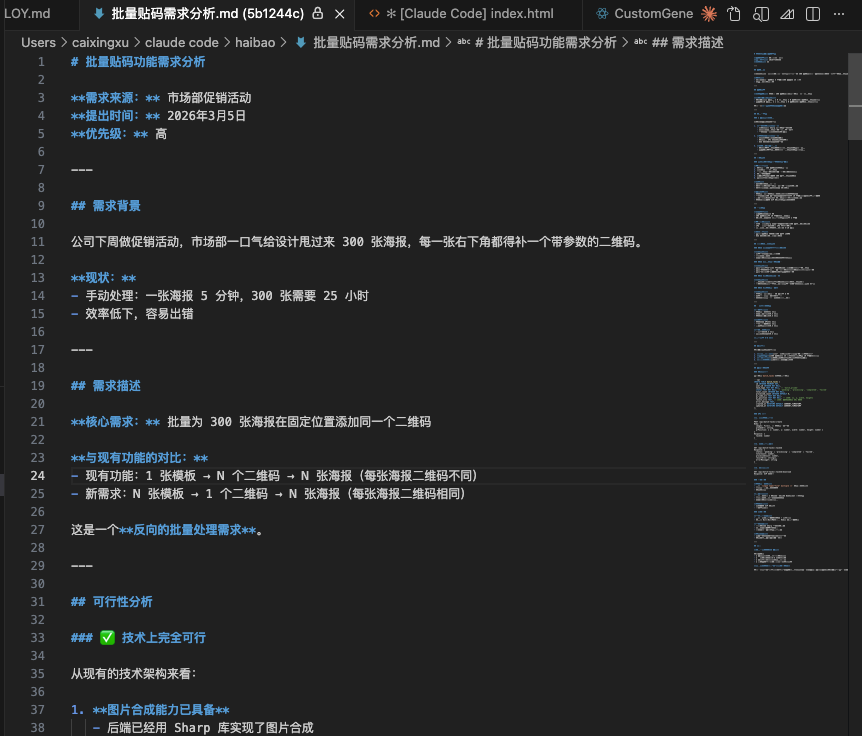Image resolution: width=862 pixels, height=736 pixels.
Task: Click heading '## 需求描述' on line 19
Action: [x=106, y=386]
